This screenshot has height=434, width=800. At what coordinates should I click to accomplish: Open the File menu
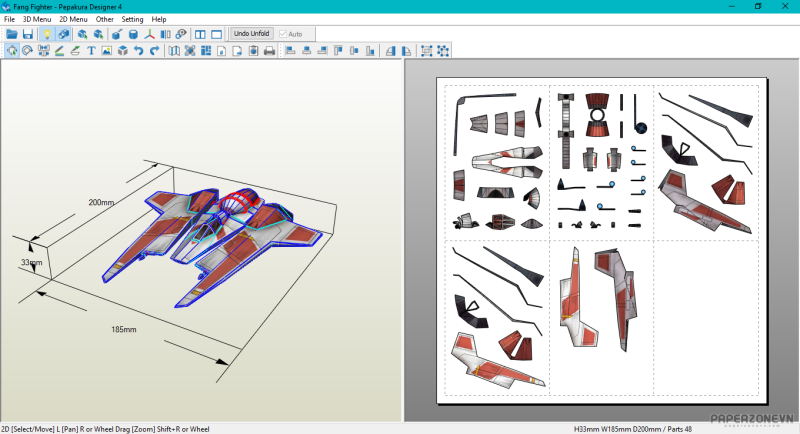(9, 19)
